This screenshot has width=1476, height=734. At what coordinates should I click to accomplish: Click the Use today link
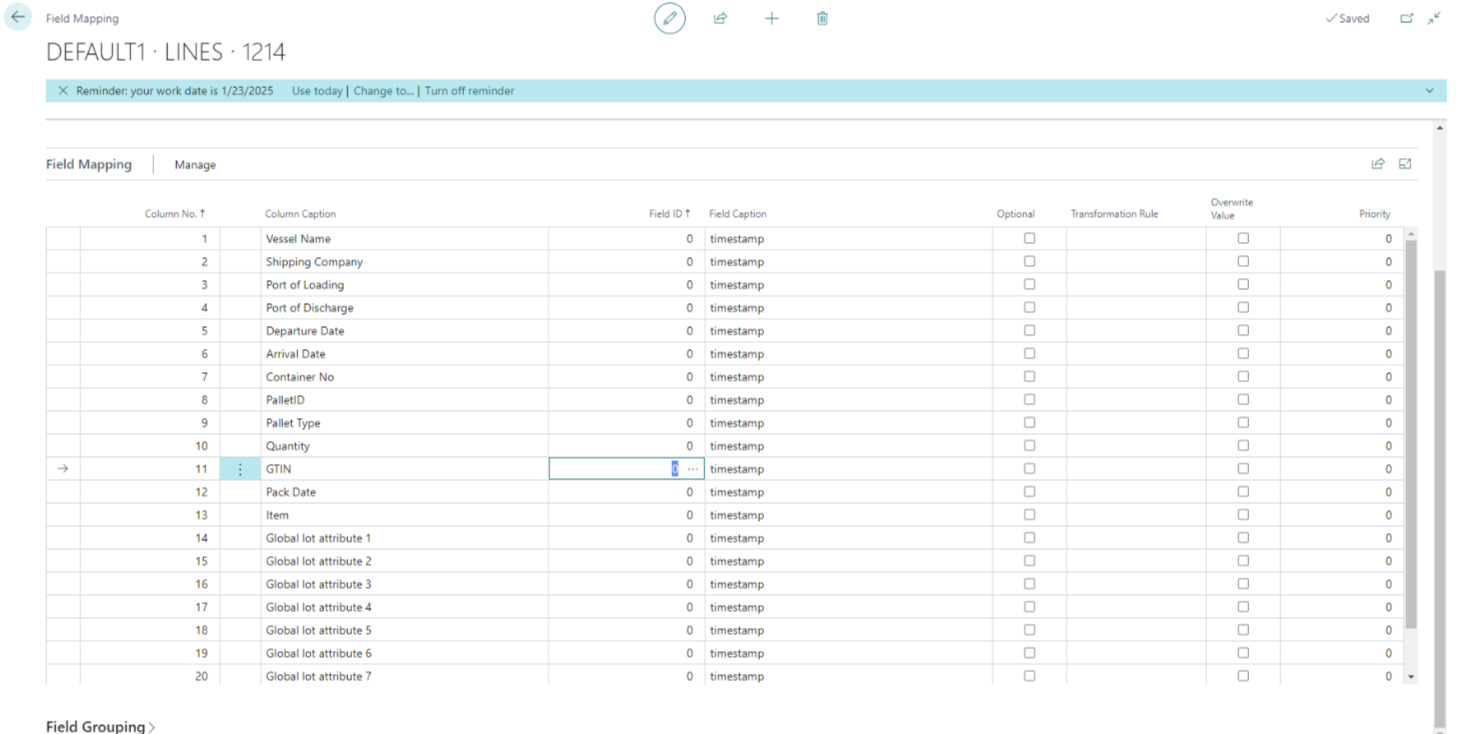pyautogui.click(x=317, y=91)
